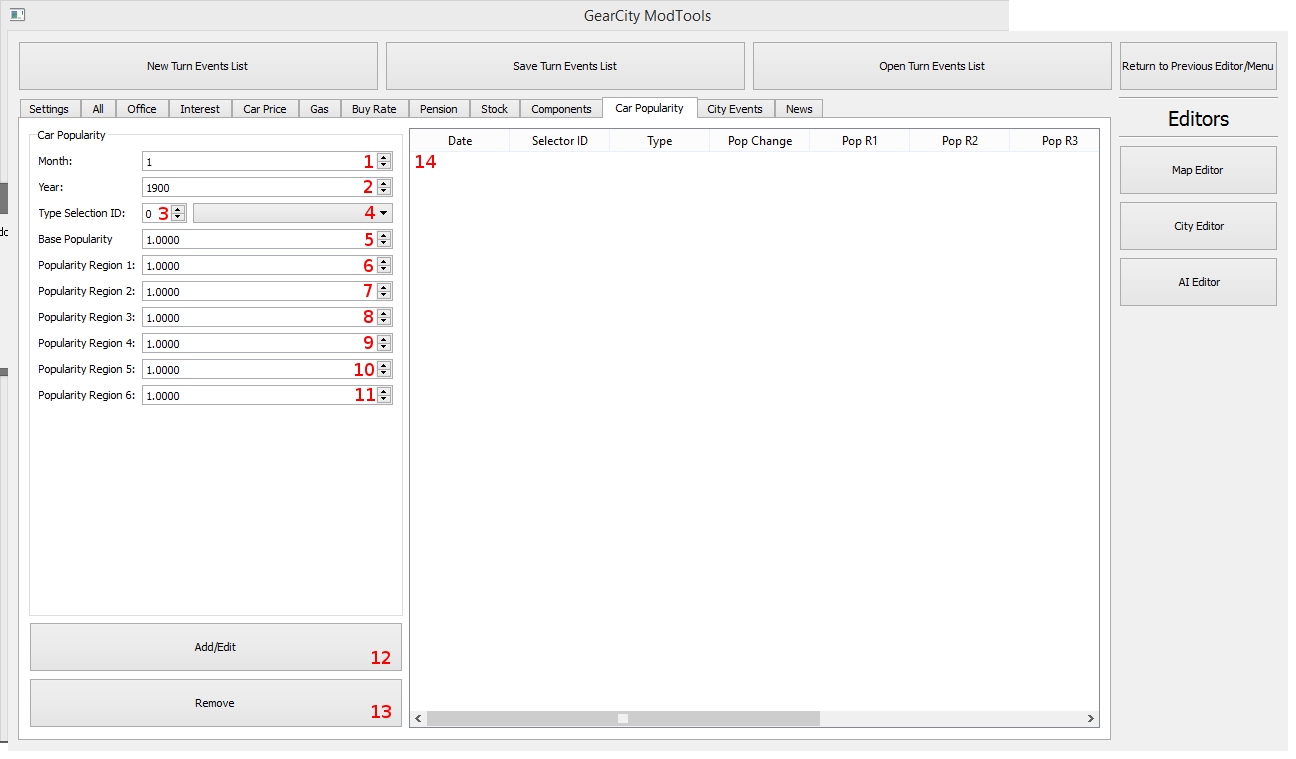Switch to the All tab
1296x759 pixels.
[98, 109]
